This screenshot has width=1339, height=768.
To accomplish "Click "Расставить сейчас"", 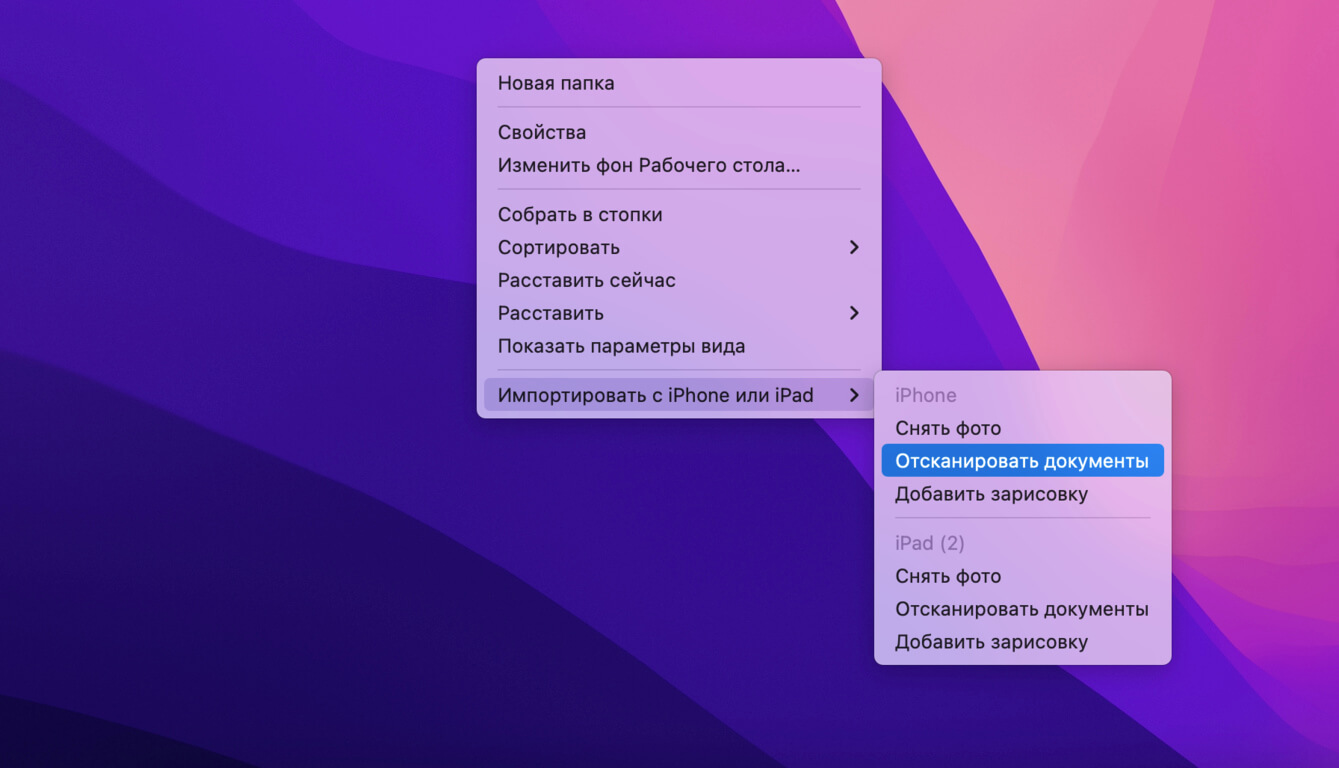I will click(587, 280).
